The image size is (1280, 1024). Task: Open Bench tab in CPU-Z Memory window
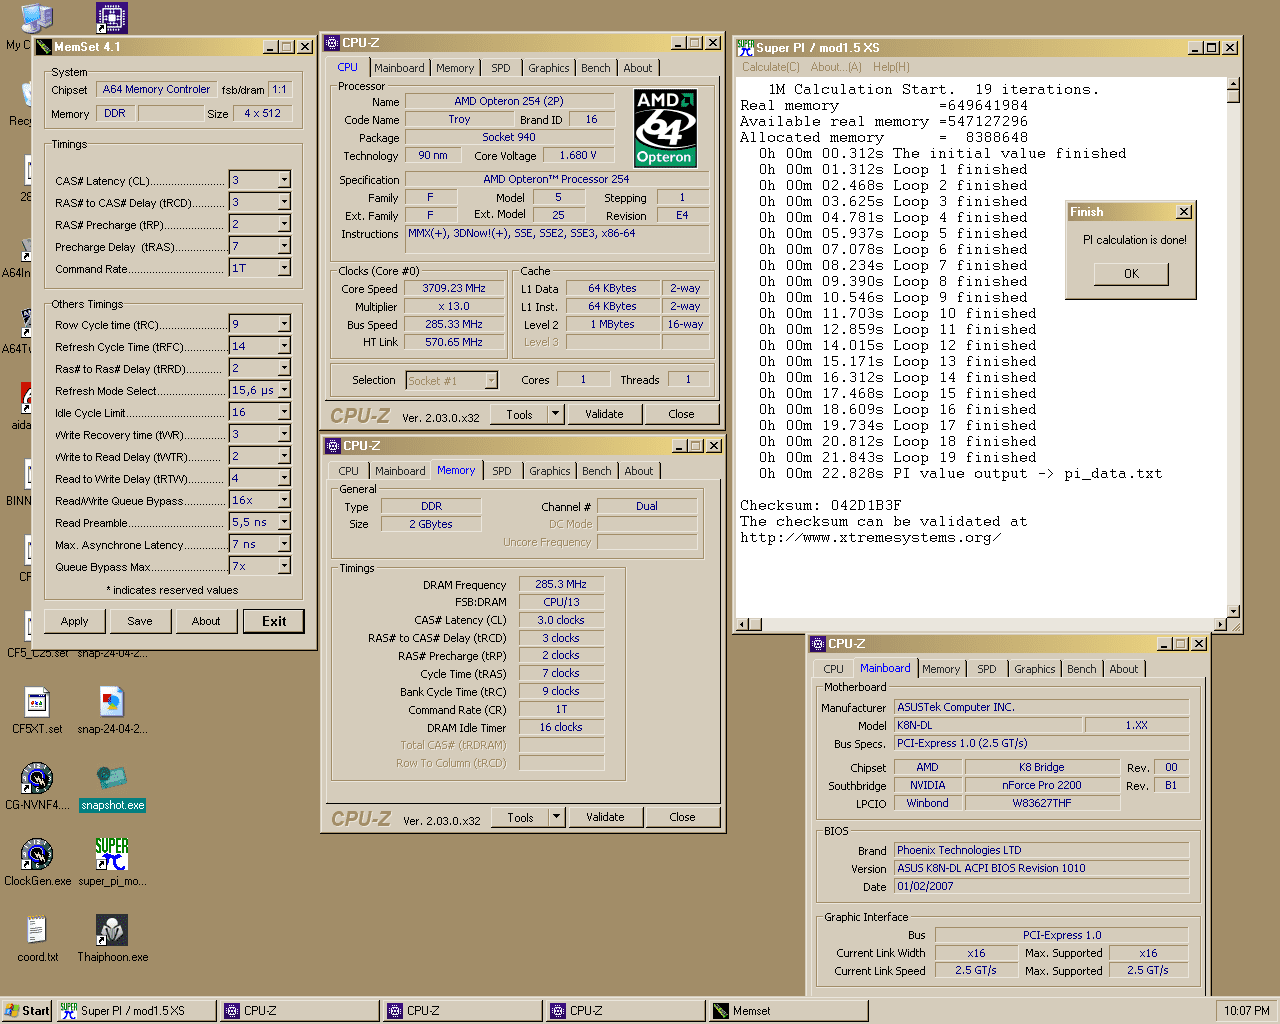pos(597,471)
